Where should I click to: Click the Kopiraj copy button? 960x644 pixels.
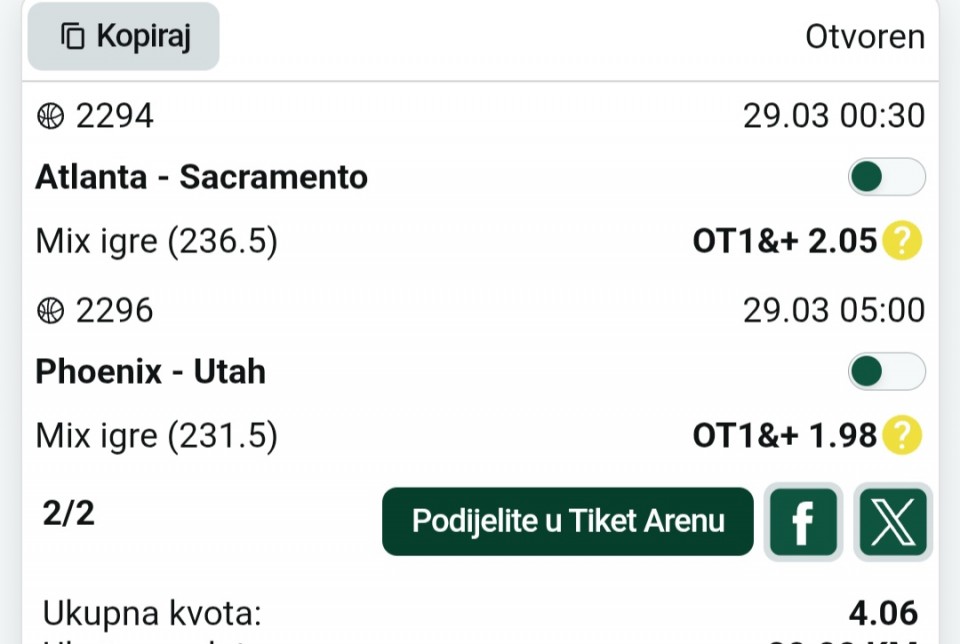tap(124, 37)
